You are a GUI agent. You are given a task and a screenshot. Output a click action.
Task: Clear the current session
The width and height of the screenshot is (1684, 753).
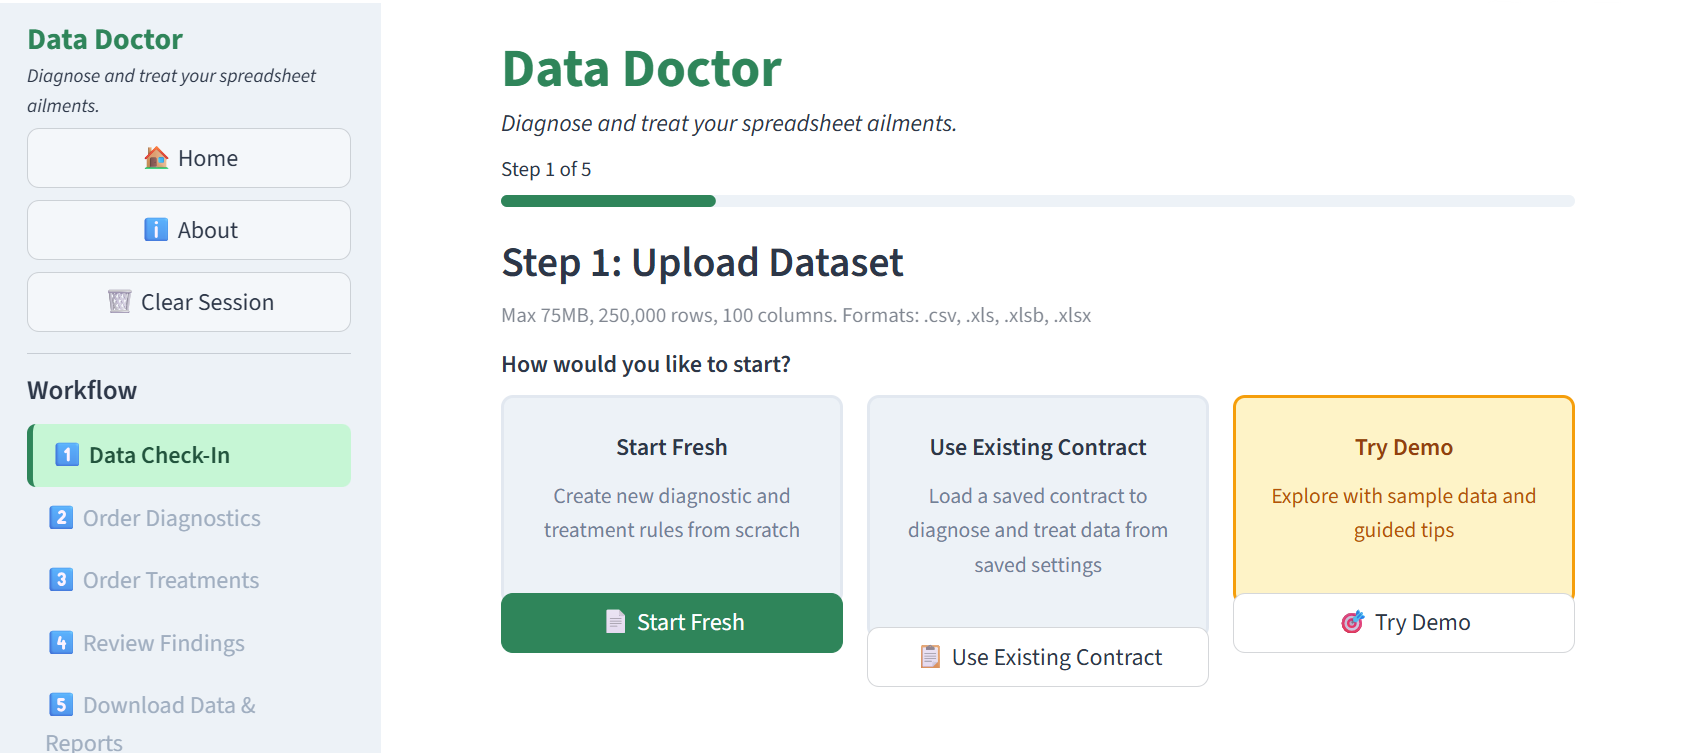point(188,301)
